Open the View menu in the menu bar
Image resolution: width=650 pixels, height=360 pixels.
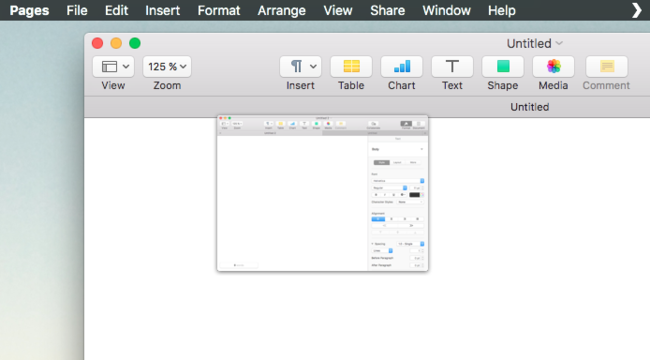tap(338, 10)
